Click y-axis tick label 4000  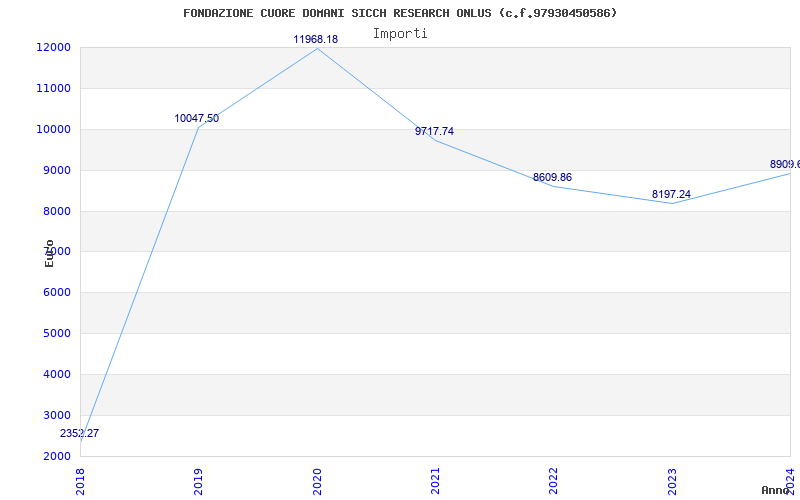tap(56, 374)
